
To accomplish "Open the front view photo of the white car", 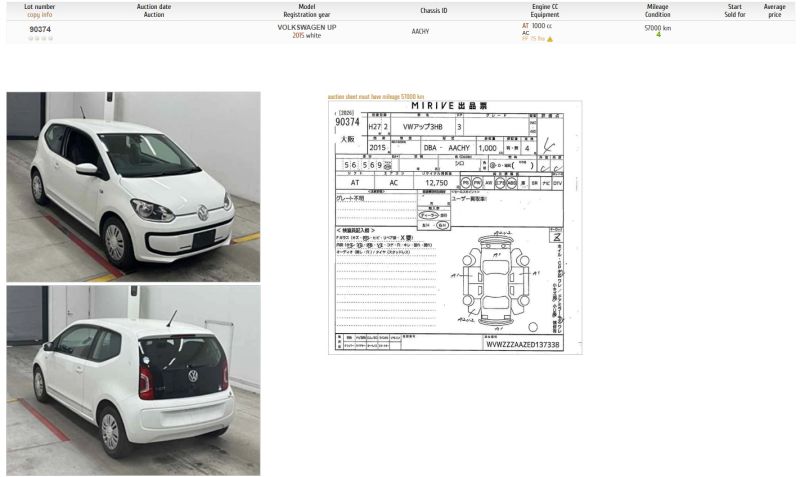I will coord(133,187).
